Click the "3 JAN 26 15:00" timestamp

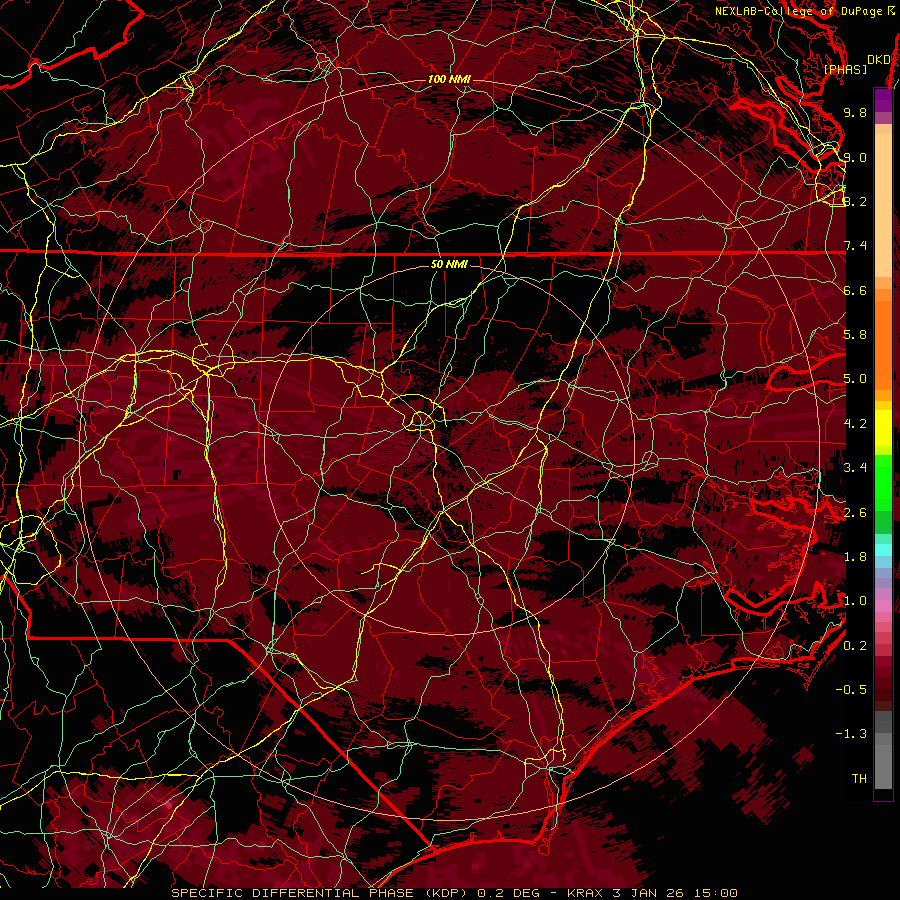pyautogui.click(x=676, y=893)
